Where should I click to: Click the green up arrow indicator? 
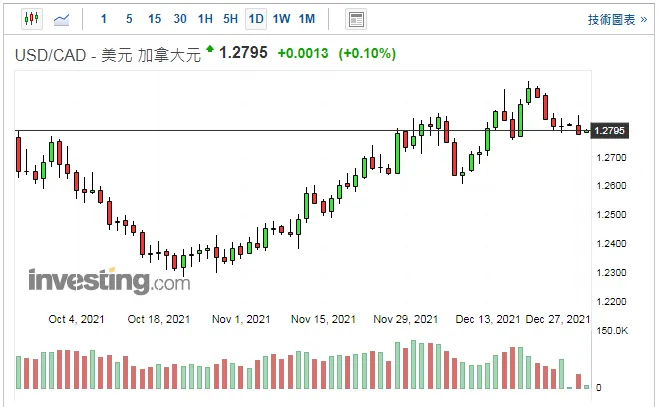click(x=210, y=49)
